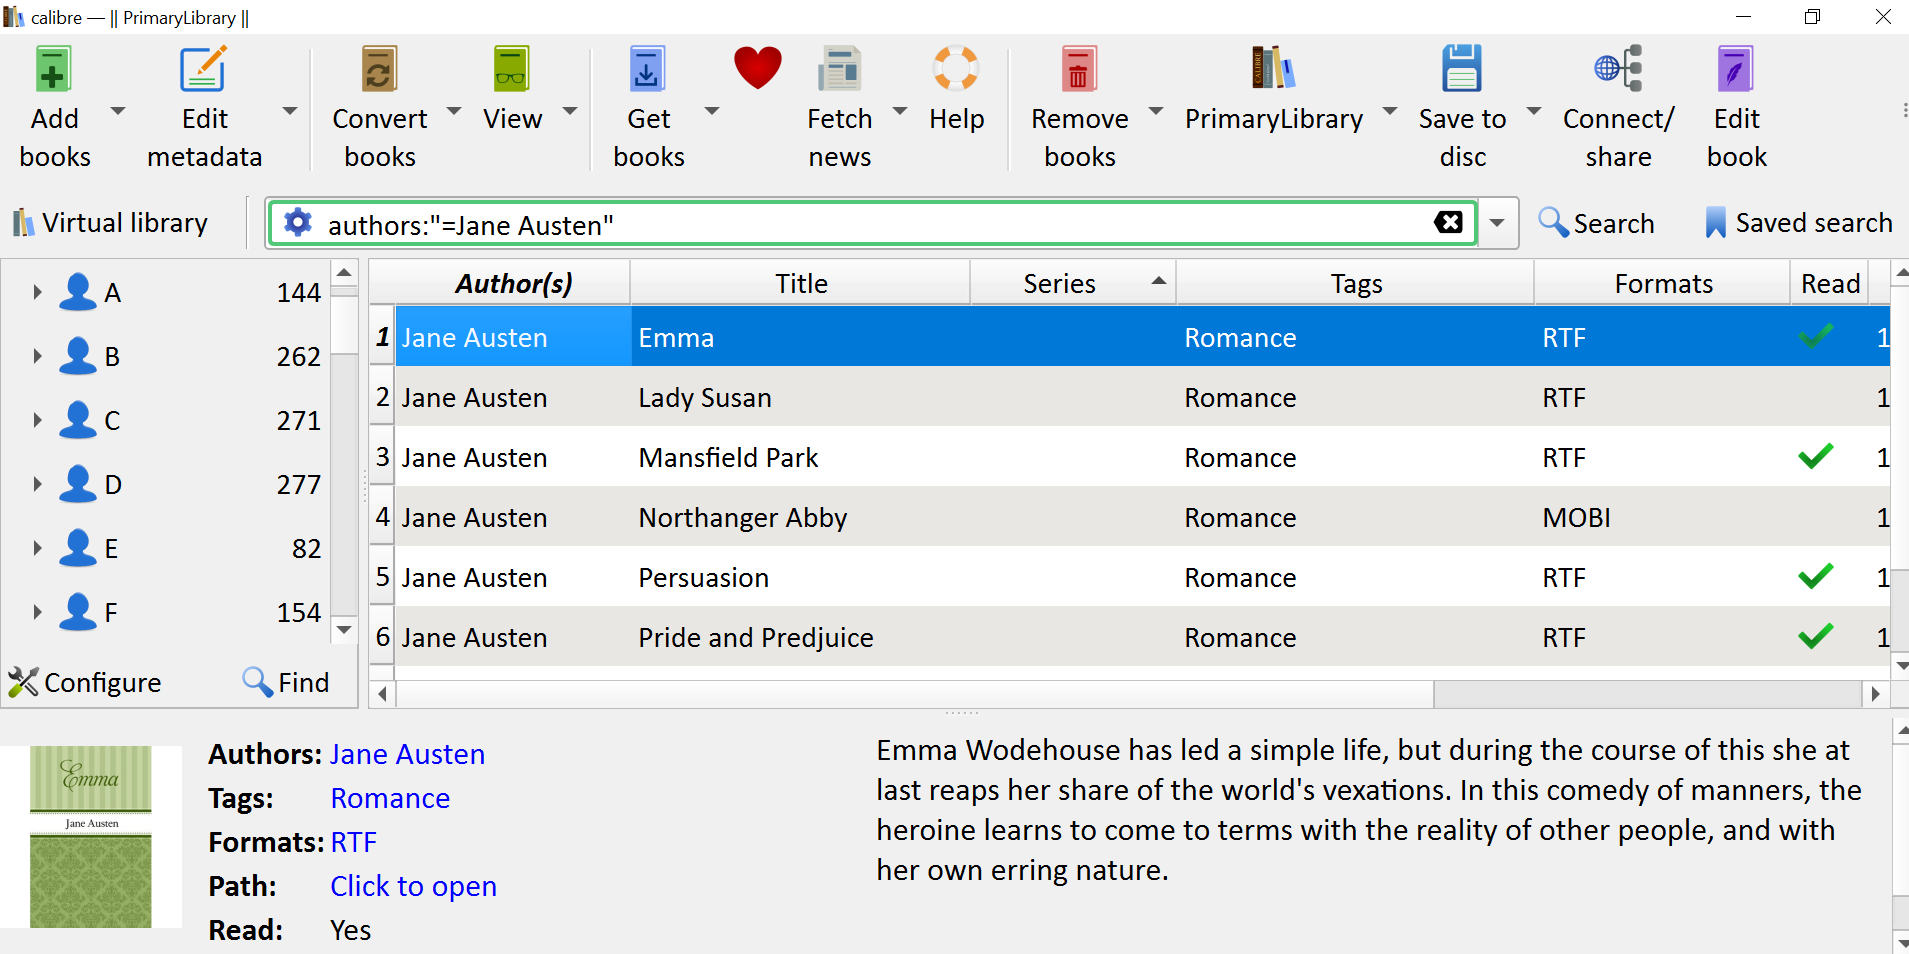Toggle Read checkmark for Persuasion row
Screen dimensions: 1909x954
1815,577
